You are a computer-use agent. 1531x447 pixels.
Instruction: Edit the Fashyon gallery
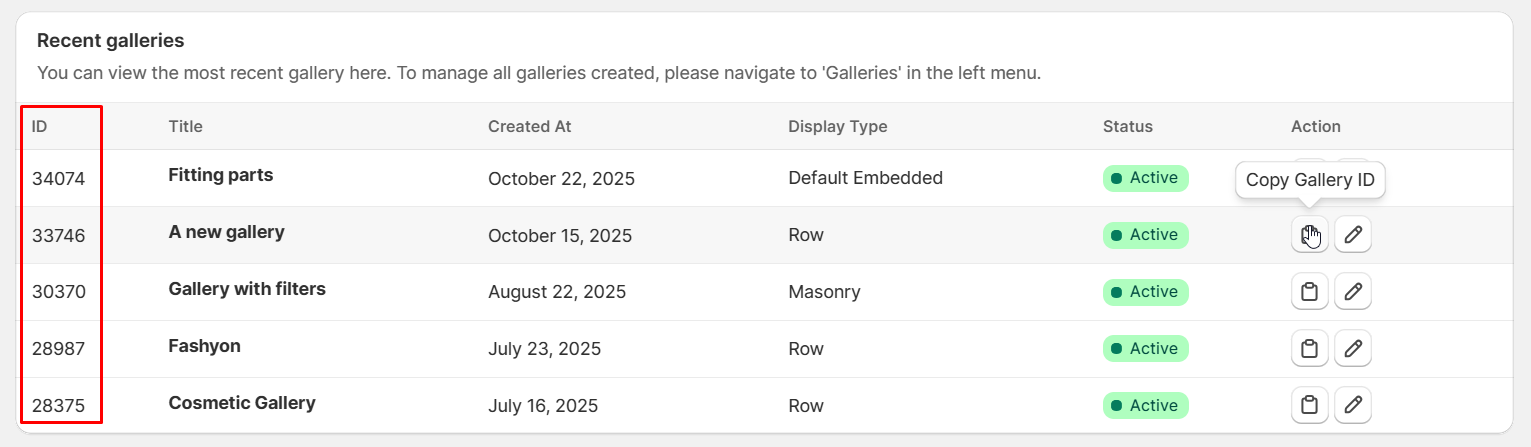click(x=1353, y=349)
